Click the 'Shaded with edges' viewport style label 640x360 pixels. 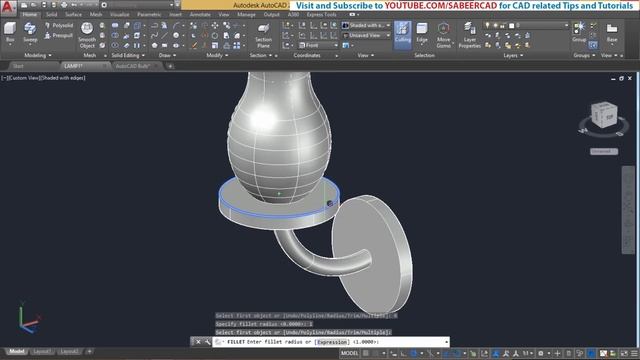pyautogui.click(x=63, y=78)
